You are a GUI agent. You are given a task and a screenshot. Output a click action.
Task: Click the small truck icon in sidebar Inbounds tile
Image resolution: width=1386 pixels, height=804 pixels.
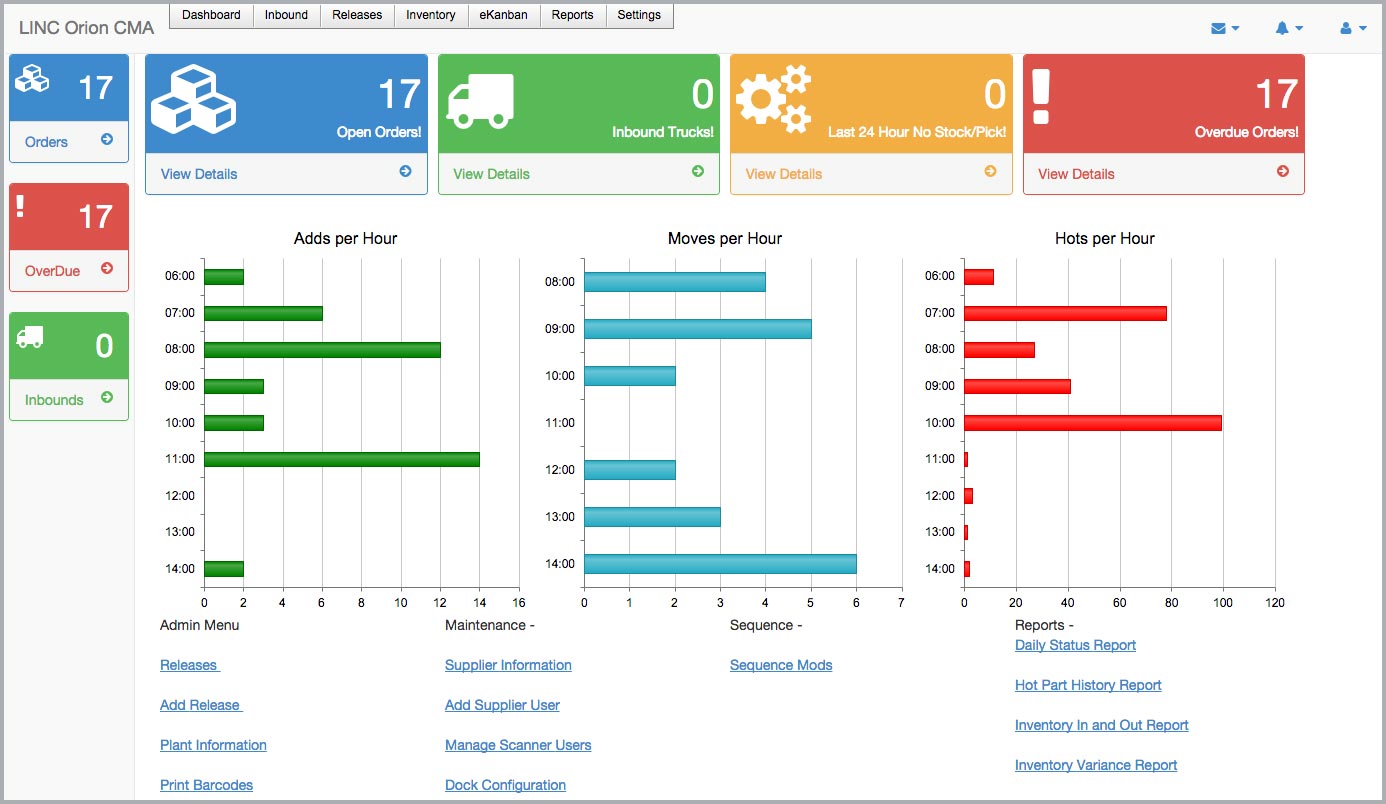tap(30, 338)
